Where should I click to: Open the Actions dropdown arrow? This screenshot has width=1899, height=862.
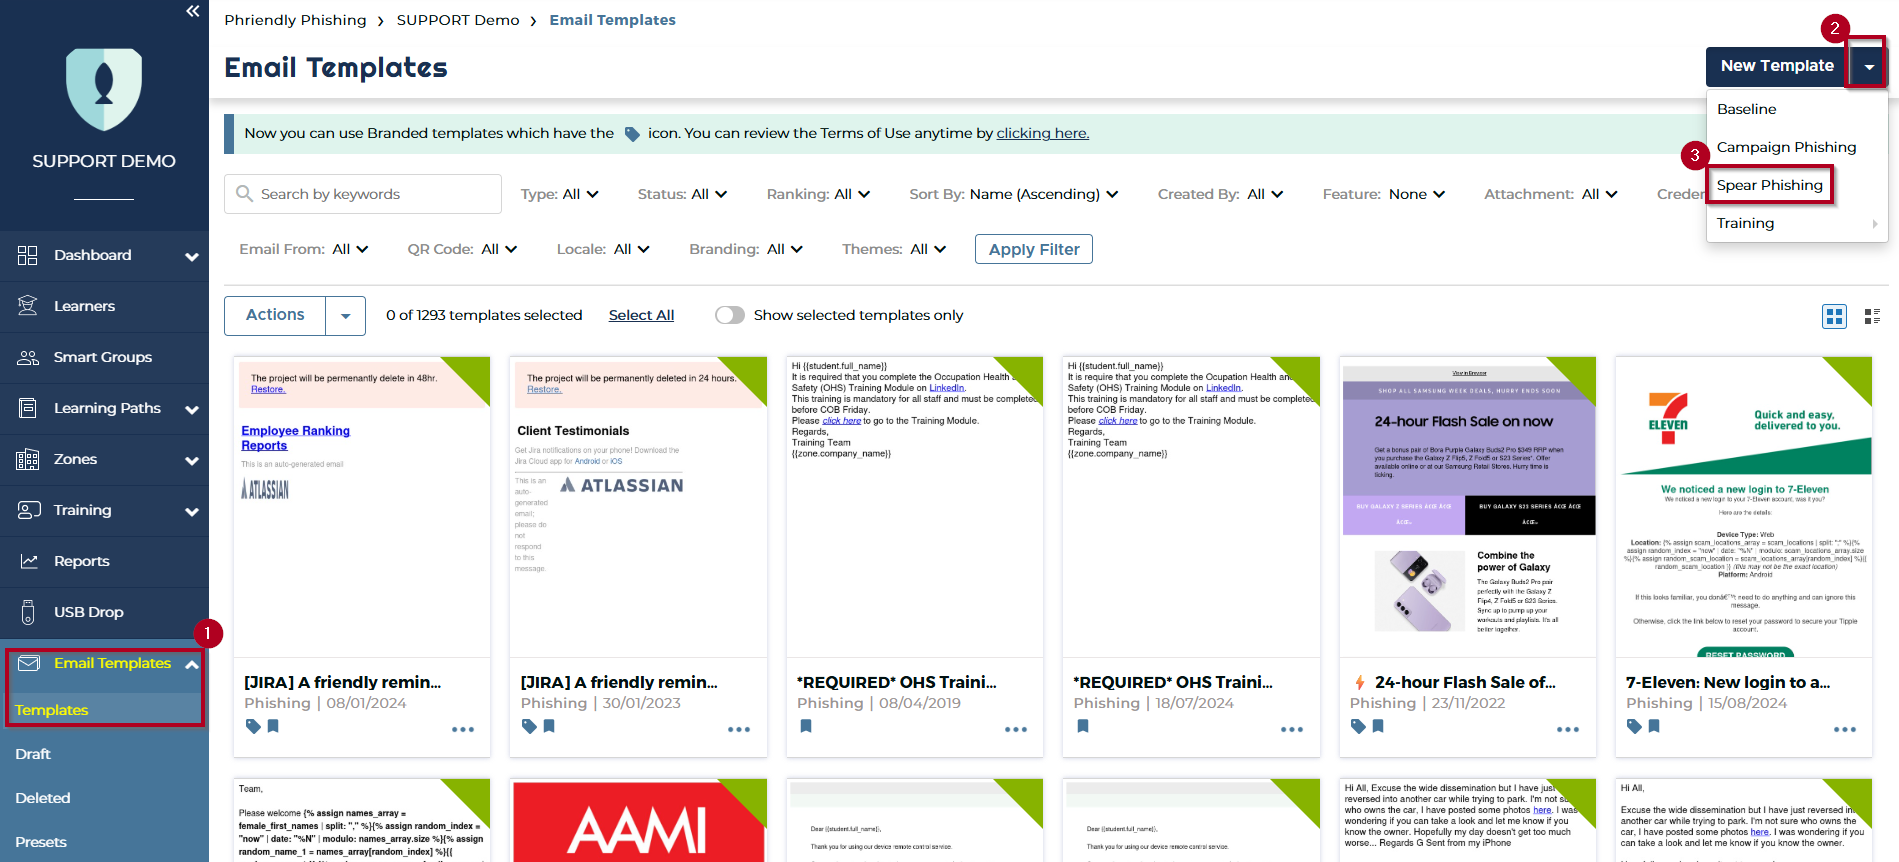[x=345, y=316]
